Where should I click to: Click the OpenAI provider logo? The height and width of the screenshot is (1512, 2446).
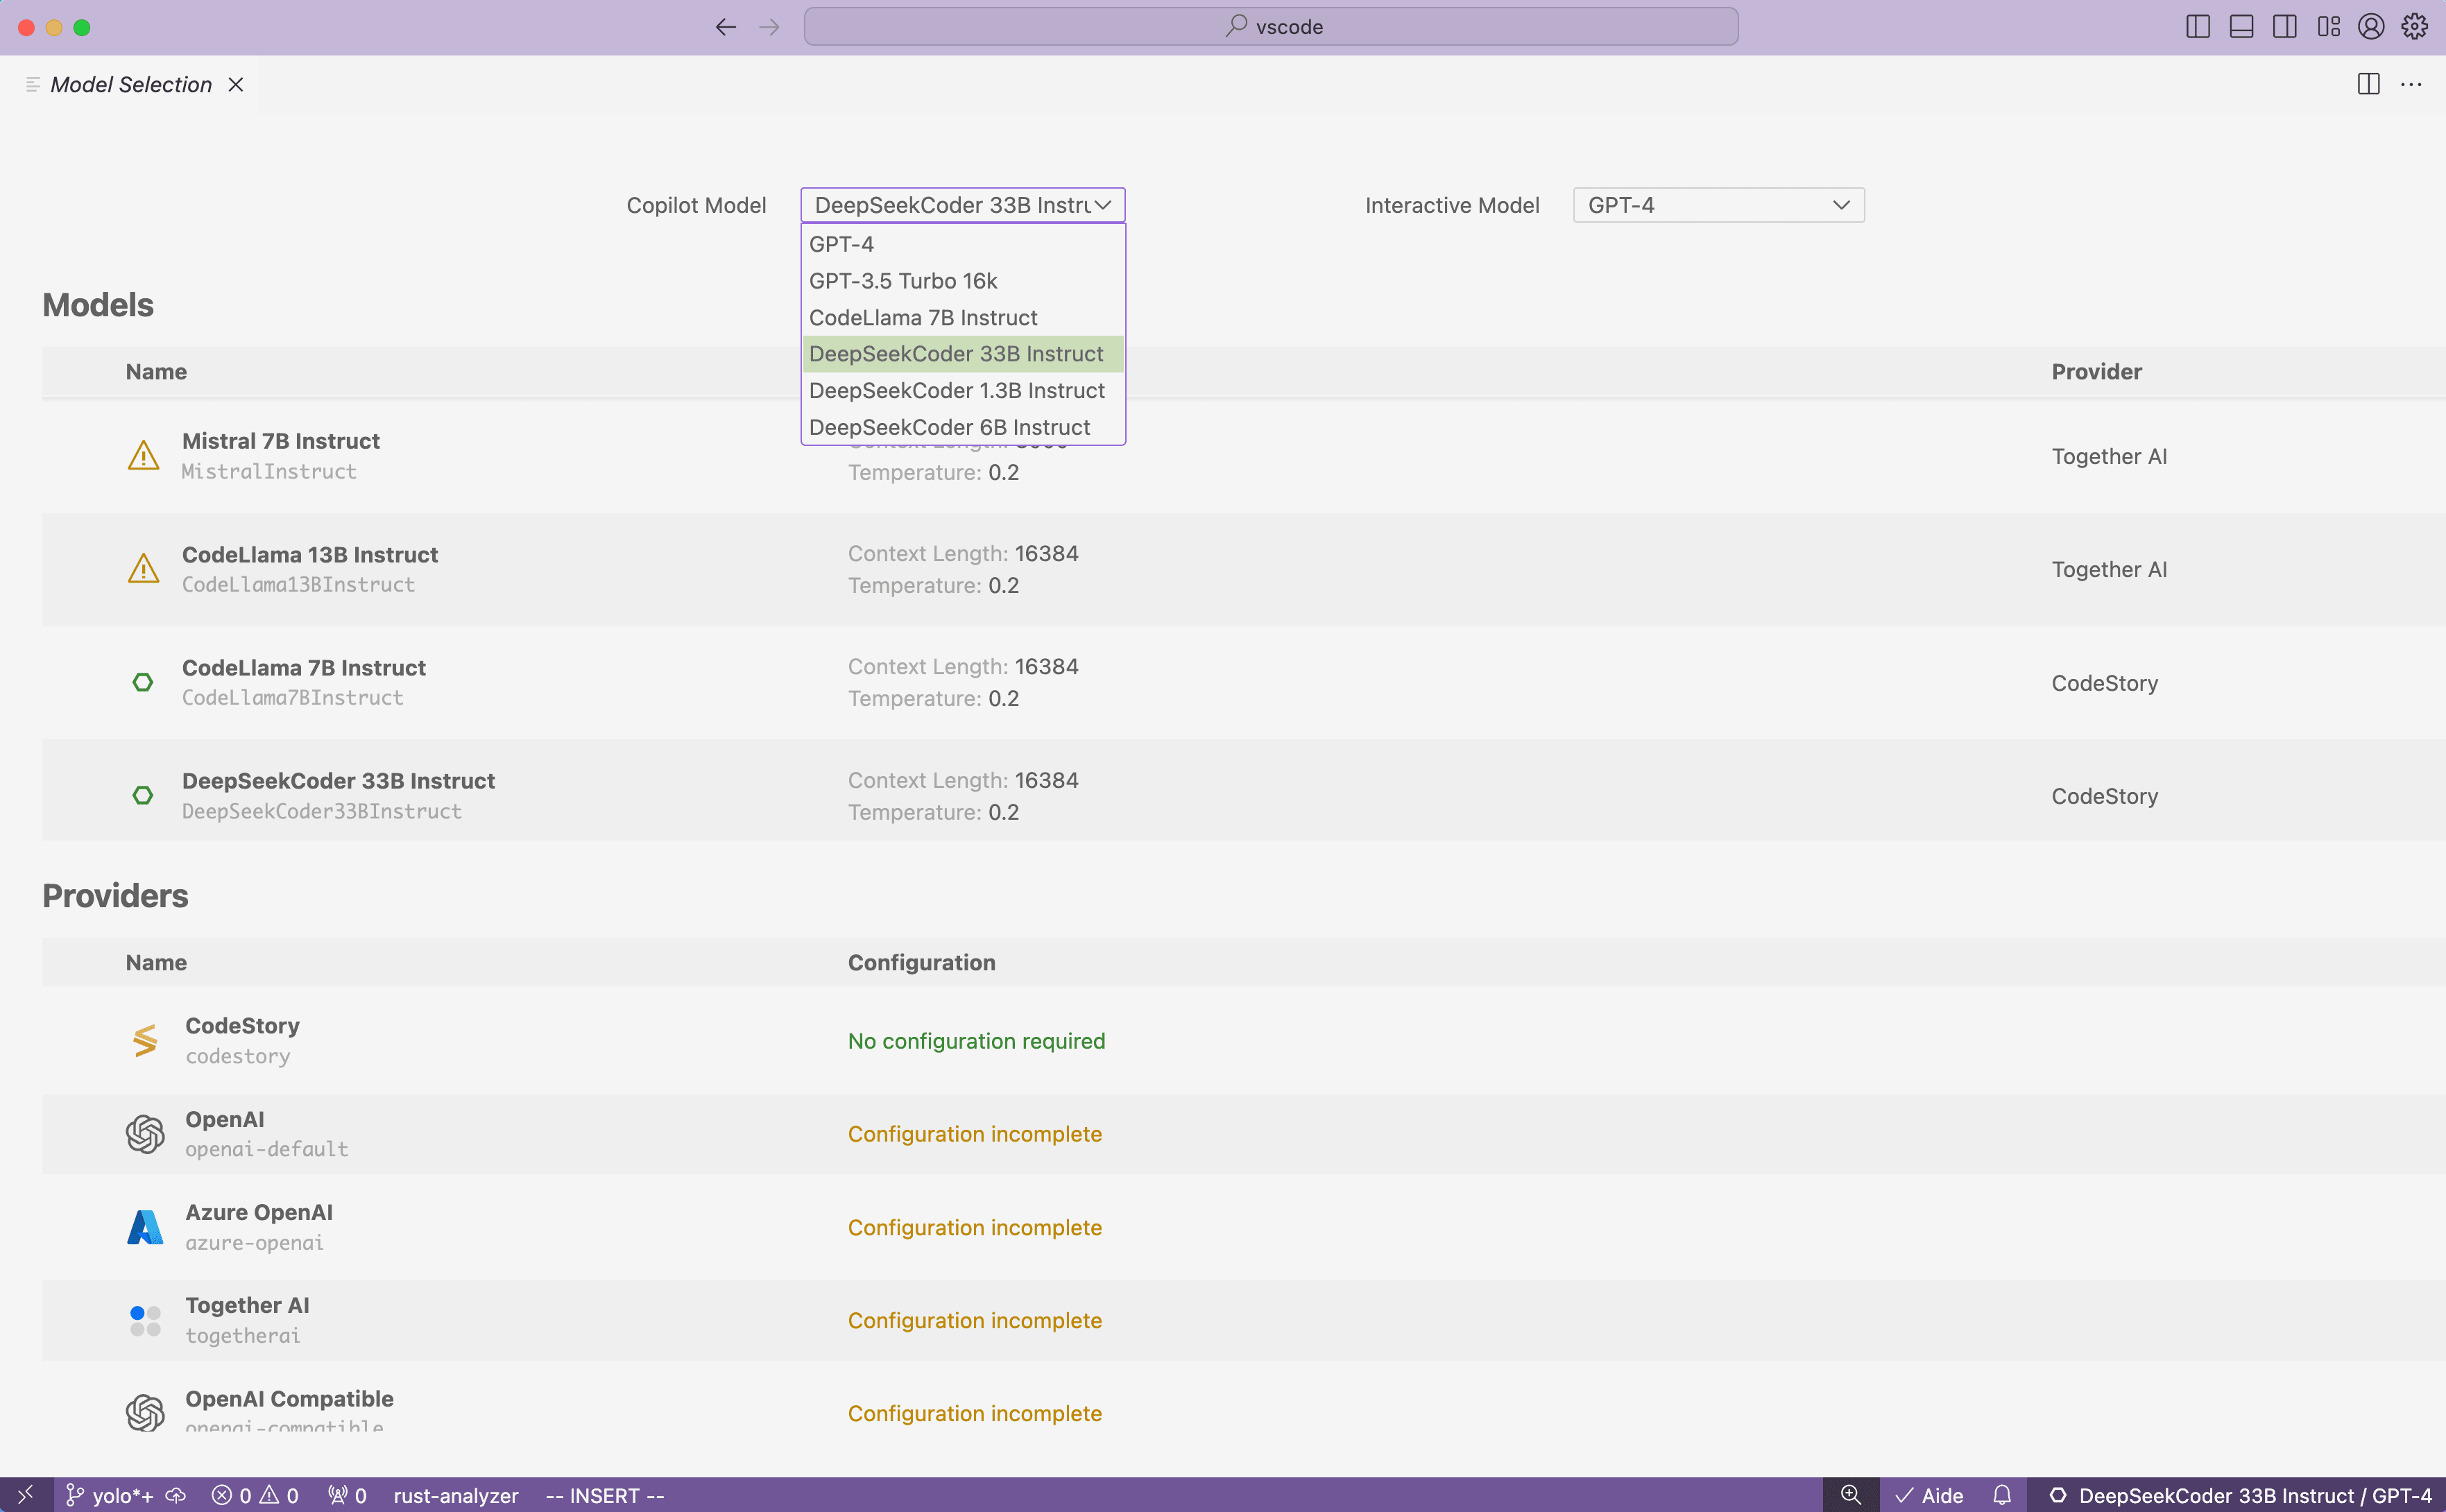(x=145, y=1134)
